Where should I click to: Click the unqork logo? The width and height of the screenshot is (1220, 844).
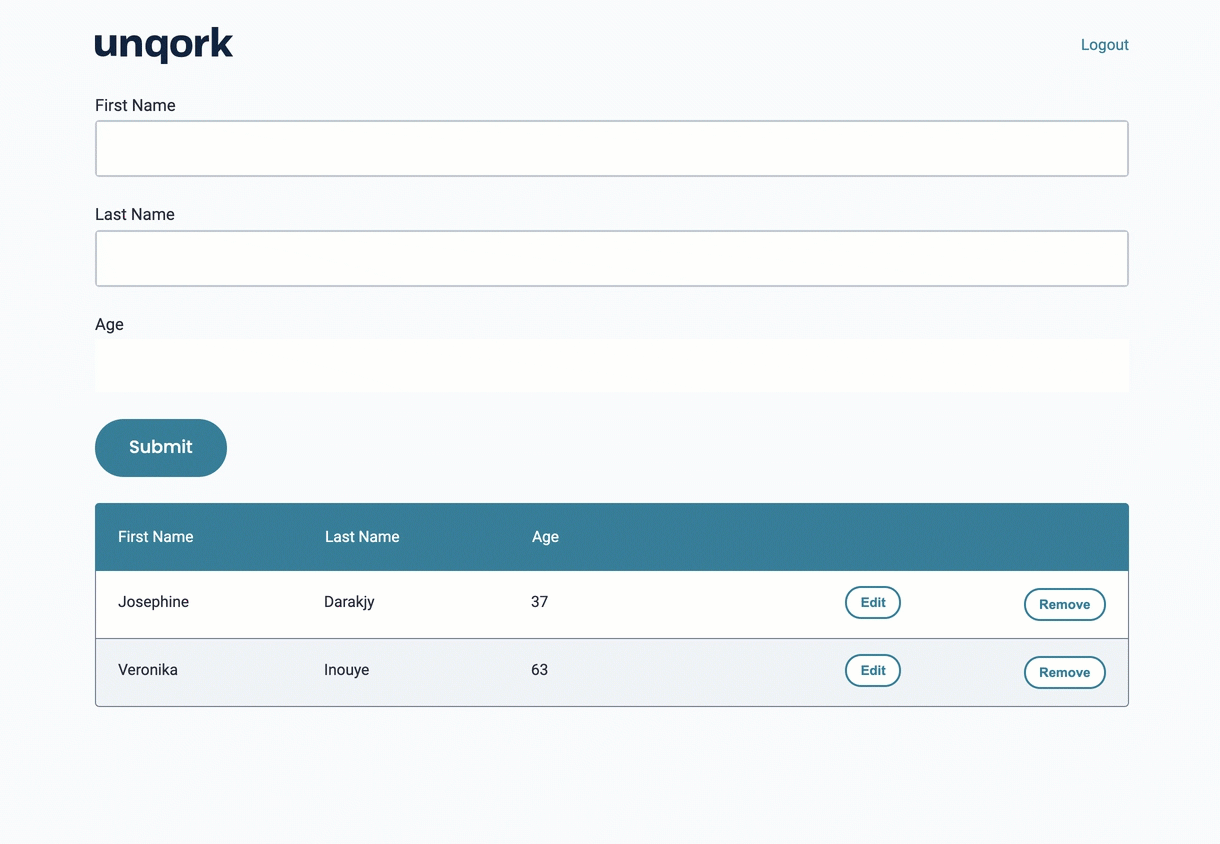[x=164, y=46]
